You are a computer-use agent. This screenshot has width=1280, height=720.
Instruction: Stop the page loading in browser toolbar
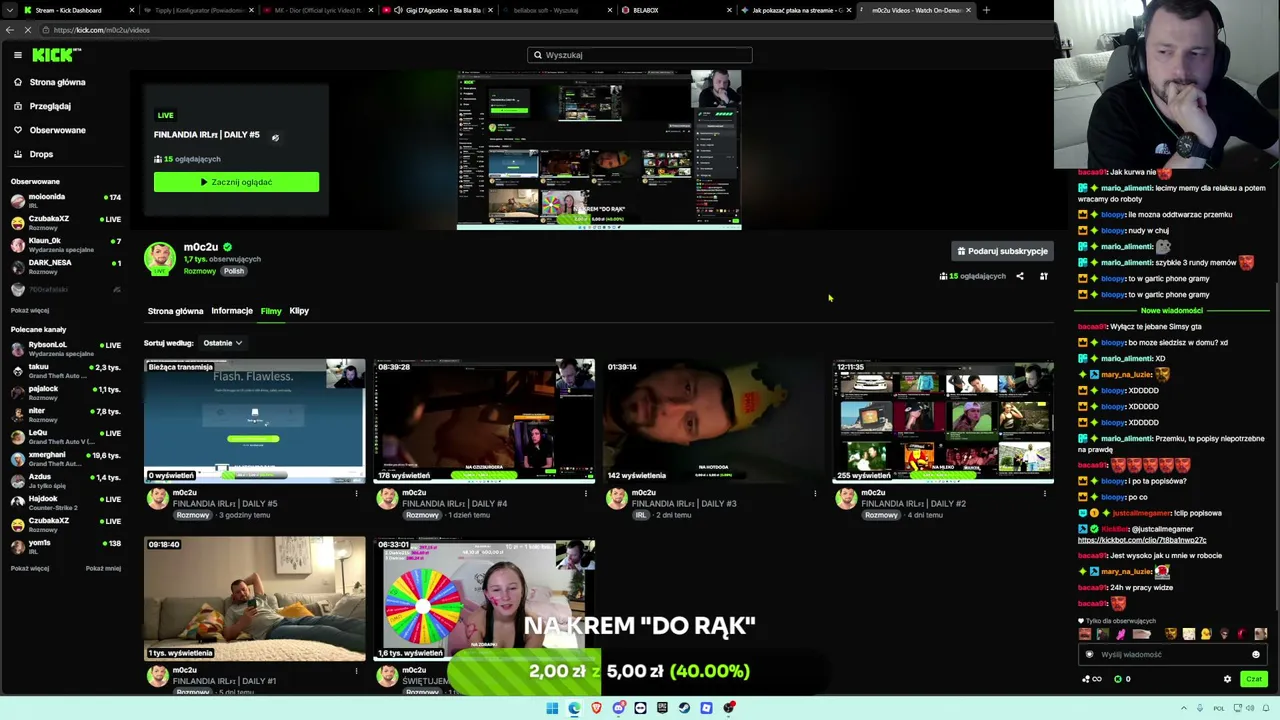(28, 30)
